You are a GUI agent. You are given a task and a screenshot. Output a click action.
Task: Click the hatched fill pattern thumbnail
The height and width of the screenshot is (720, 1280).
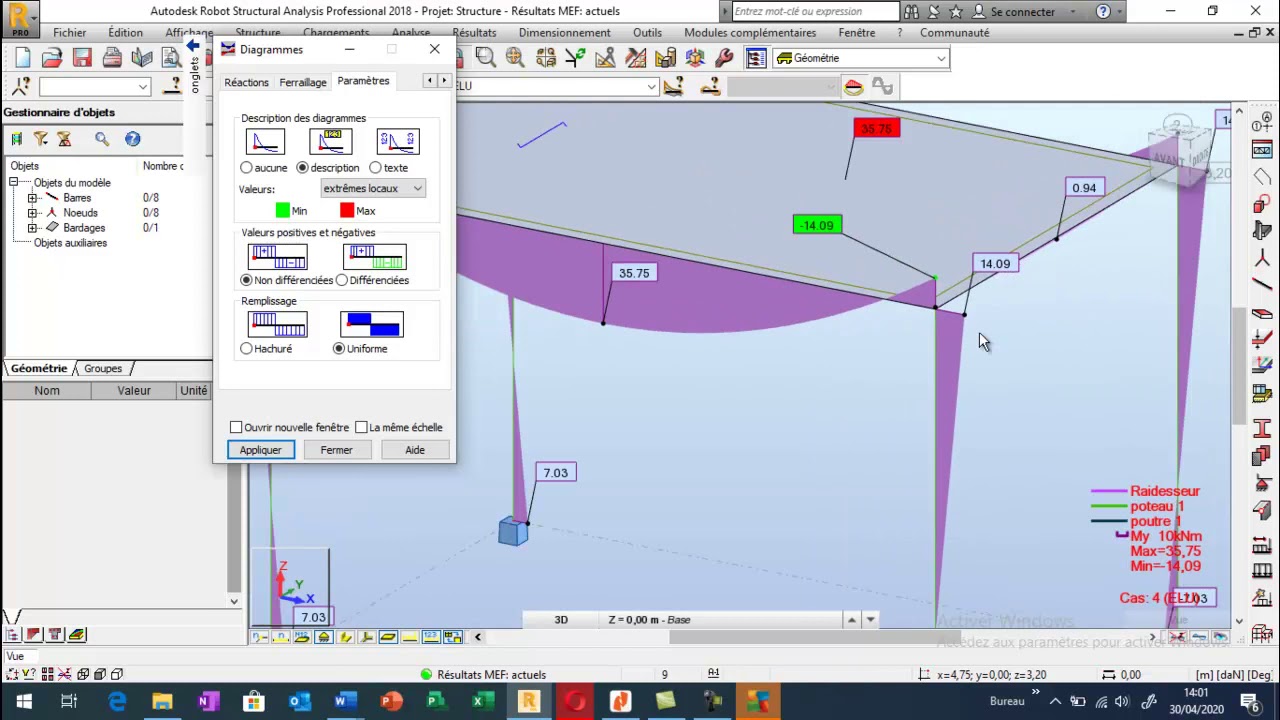click(278, 324)
